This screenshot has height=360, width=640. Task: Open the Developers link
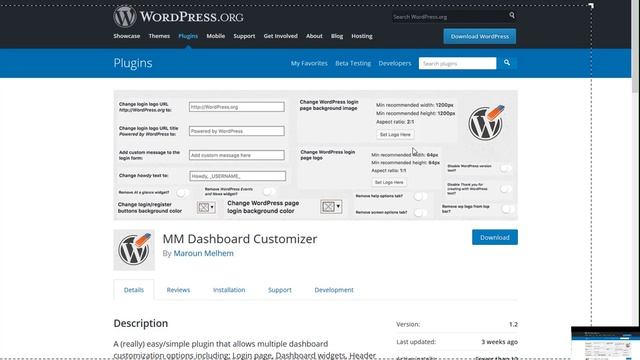coord(395,63)
